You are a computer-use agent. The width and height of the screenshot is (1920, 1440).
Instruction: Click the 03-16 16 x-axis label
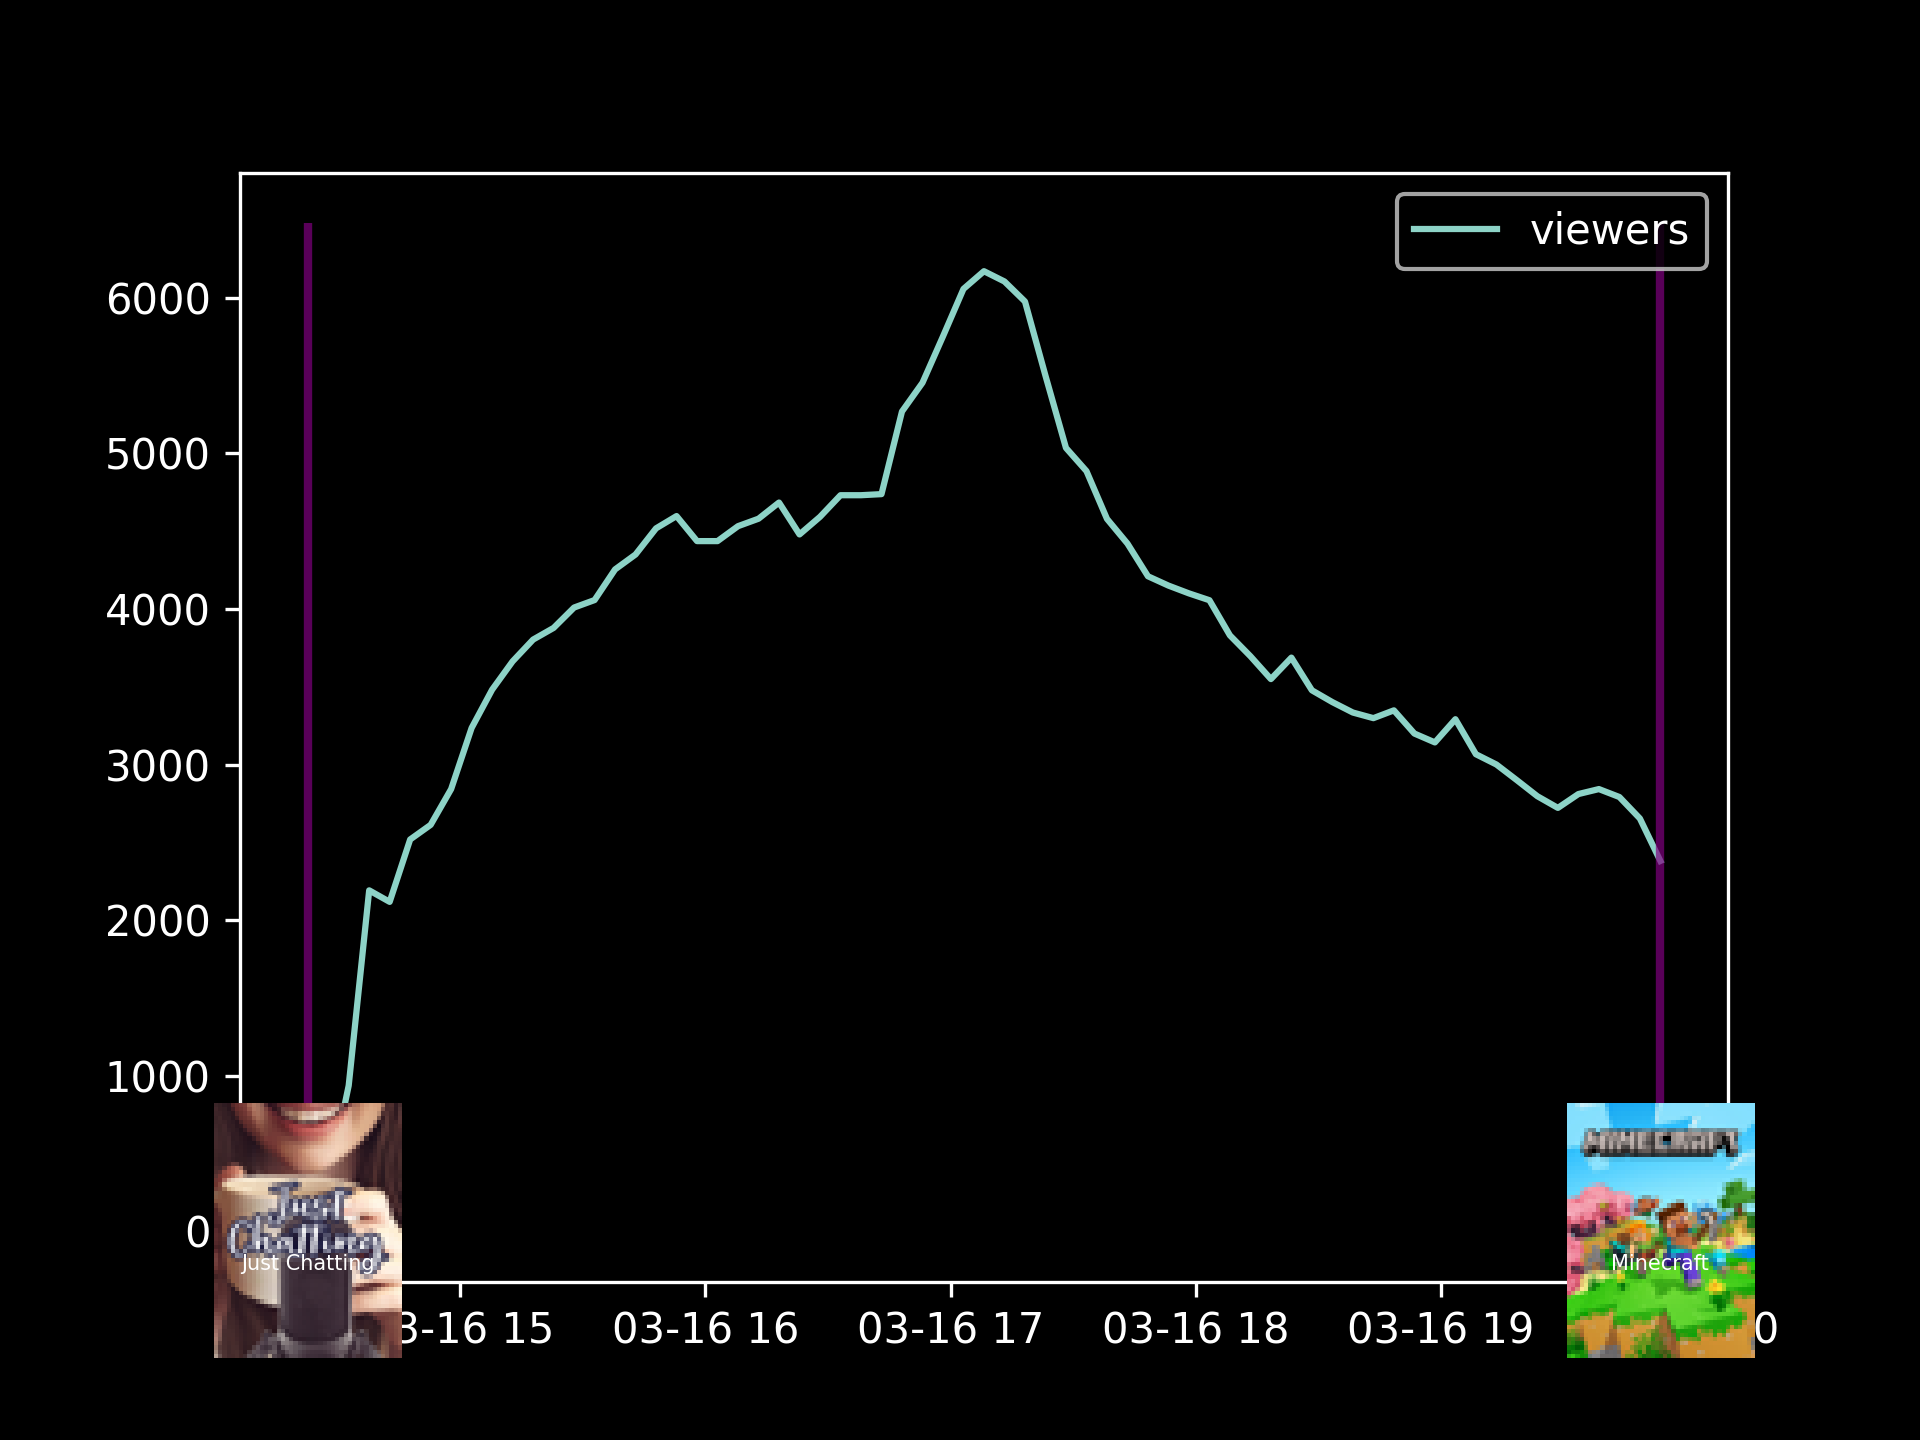pyautogui.click(x=705, y=1329)
